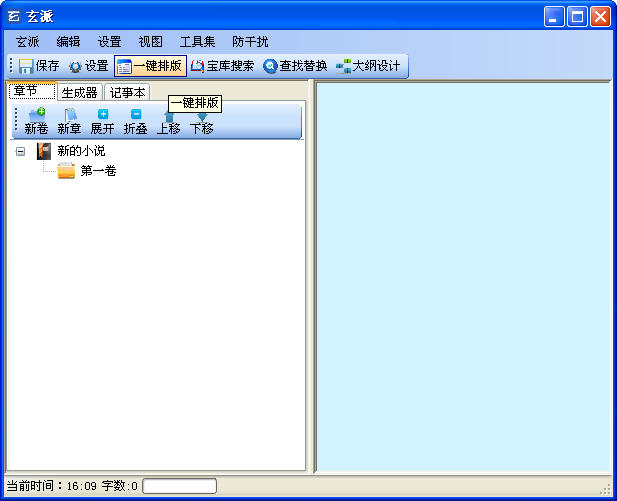The image size is (617, 501).
Task: Move selected item down with 下移
Action: tap(201, 123)
